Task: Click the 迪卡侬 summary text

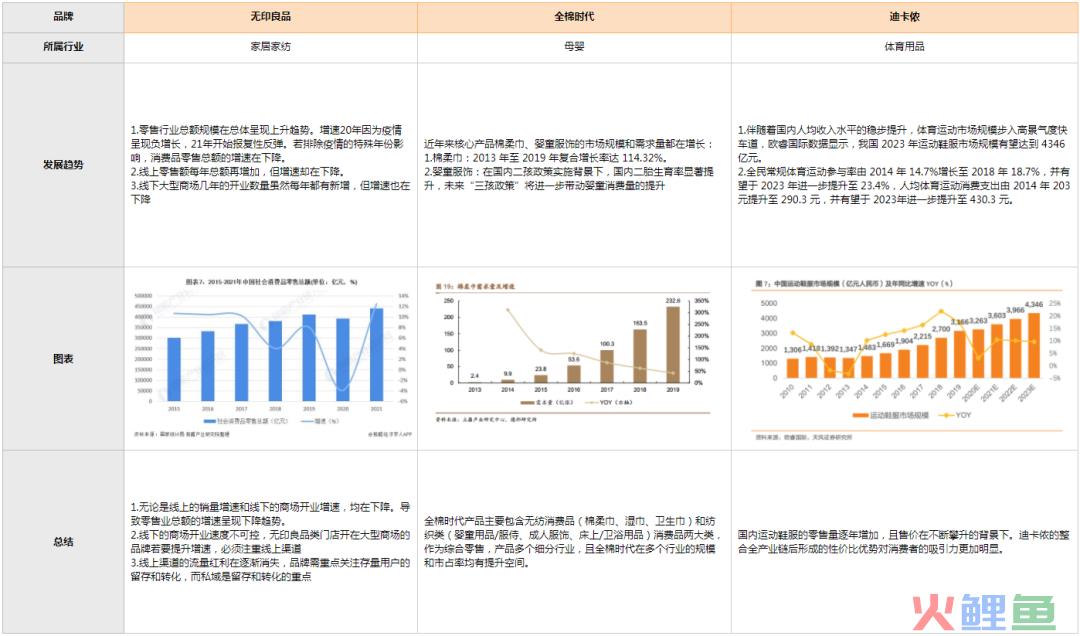Action: tap(904, 542)
